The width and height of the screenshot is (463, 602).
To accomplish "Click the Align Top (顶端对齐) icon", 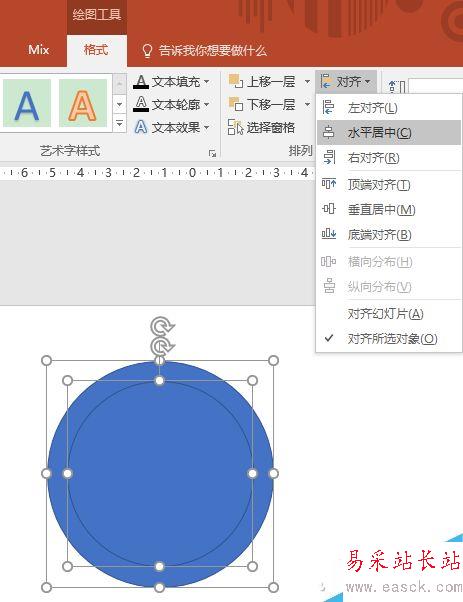I will [329, 184].
